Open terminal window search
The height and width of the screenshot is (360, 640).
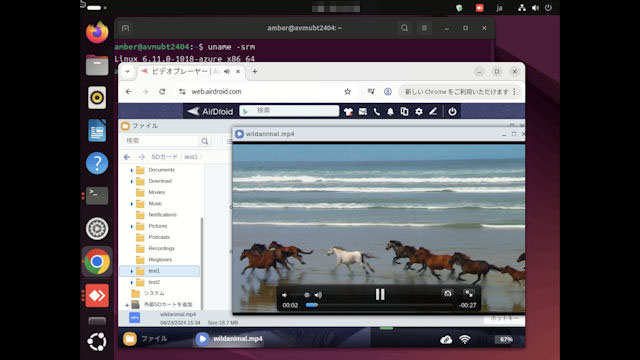tap(404, 28)
